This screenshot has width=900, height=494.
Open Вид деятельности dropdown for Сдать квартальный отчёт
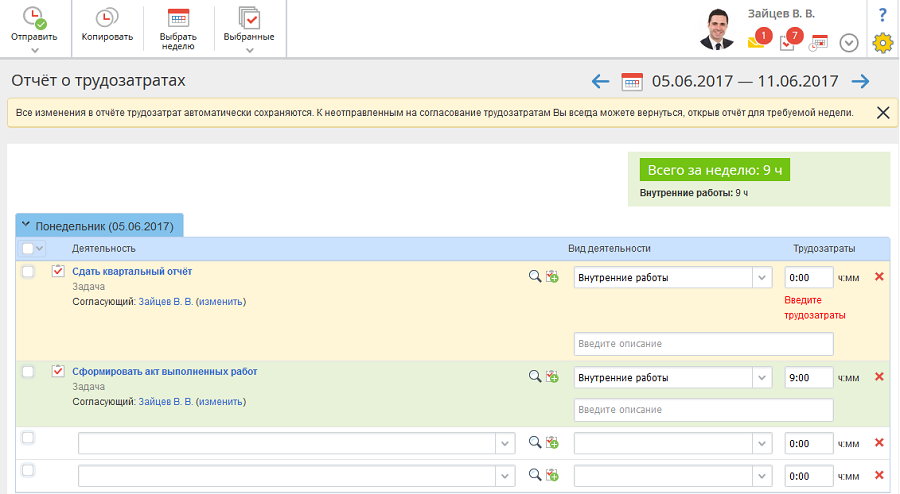[x=762, y=278]
